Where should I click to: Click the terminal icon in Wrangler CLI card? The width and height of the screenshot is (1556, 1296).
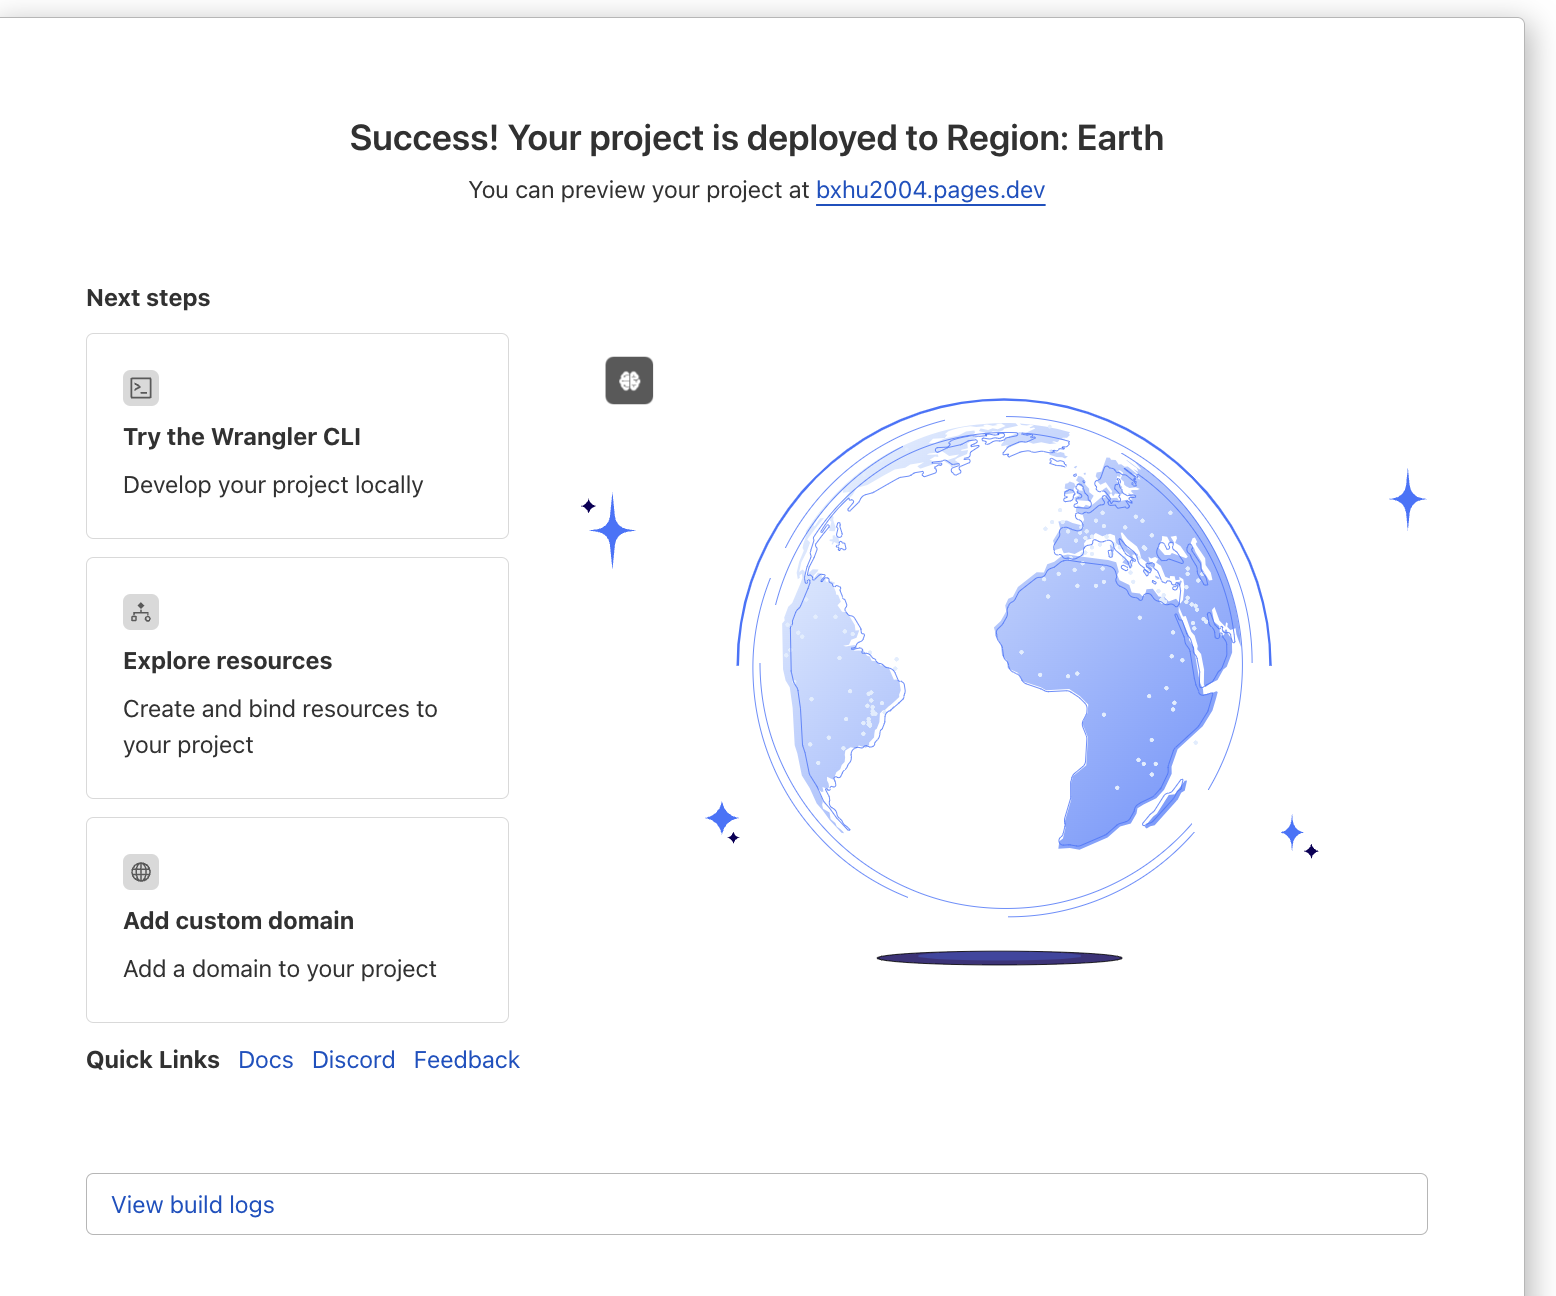click(x=141, y=388)
